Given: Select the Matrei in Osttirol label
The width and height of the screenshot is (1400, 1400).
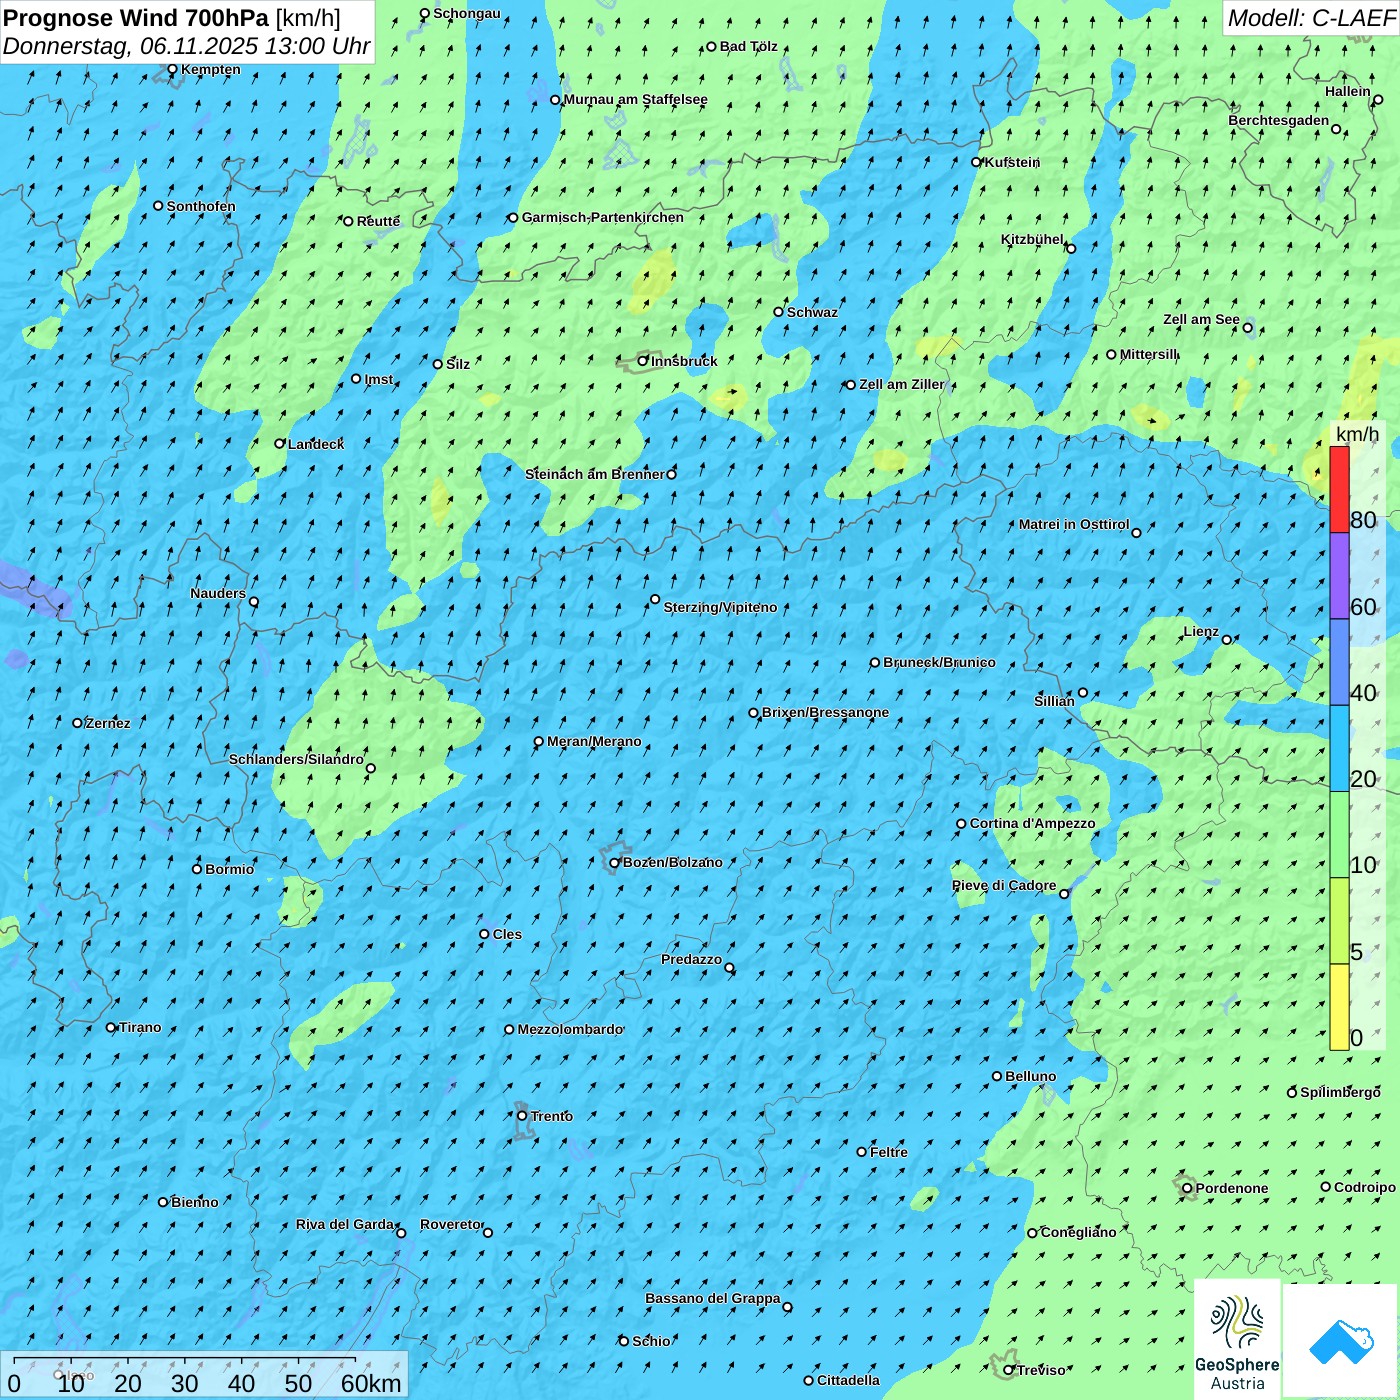Looking at the screenshot, I should pos(1074,524).
